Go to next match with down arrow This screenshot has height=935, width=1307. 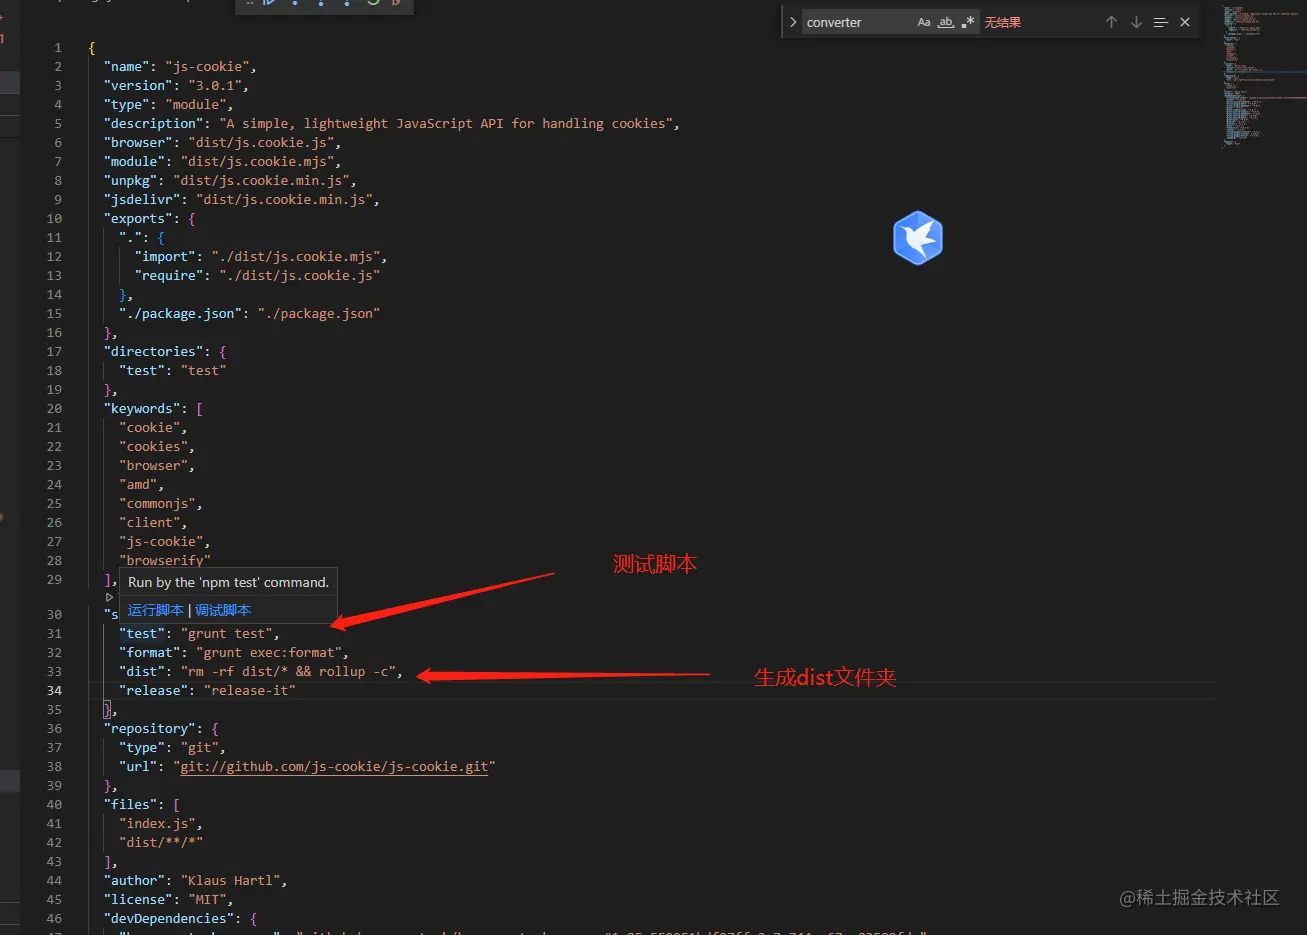(x=1136, y=22)
